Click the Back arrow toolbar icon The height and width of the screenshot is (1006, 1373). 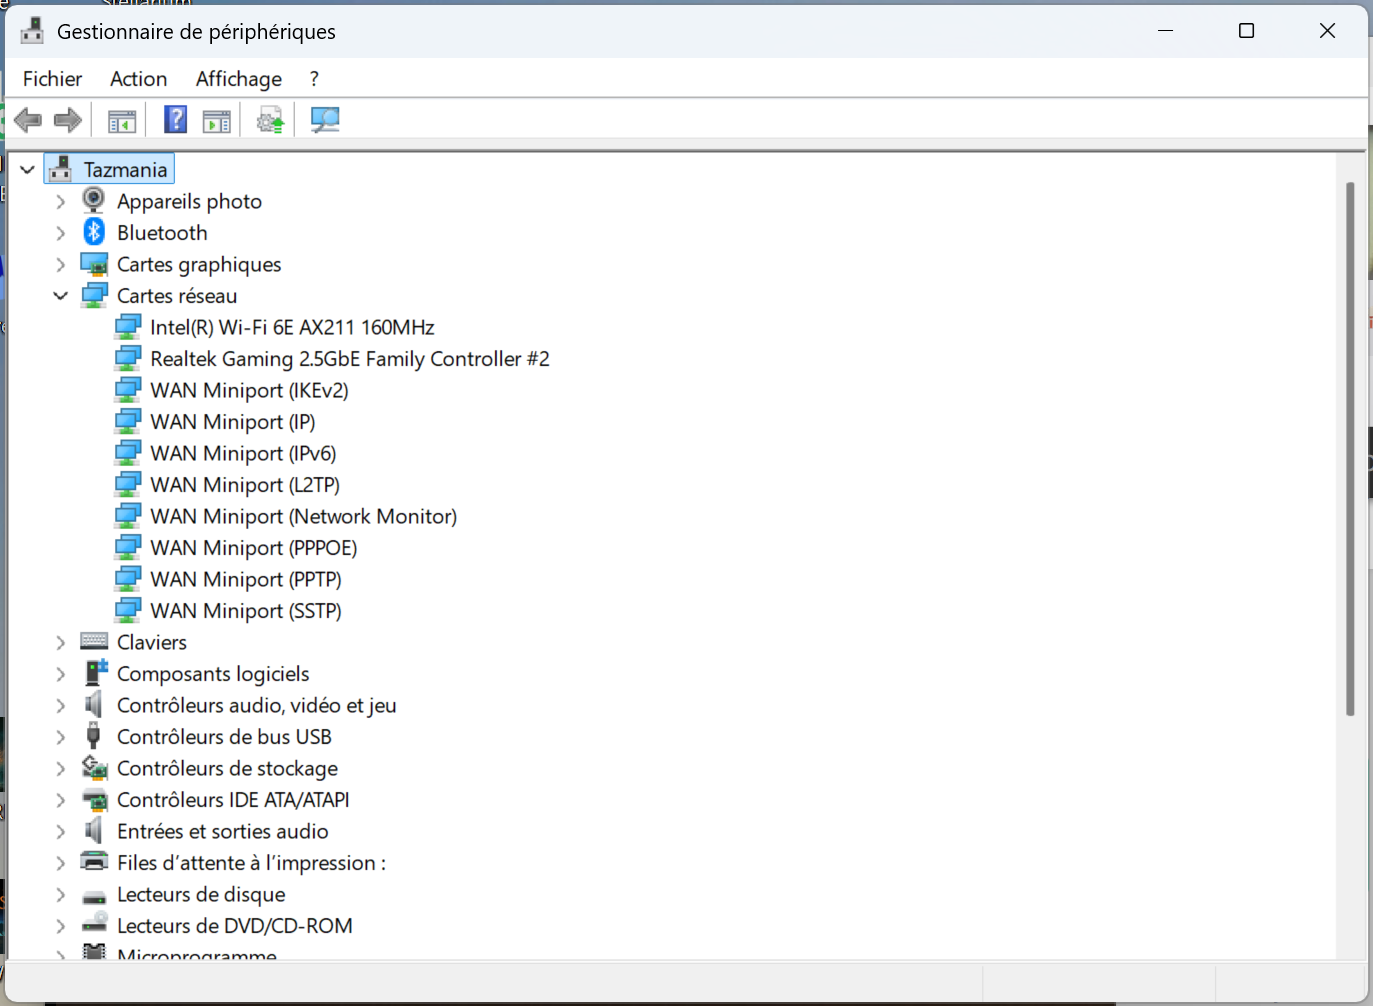28,120
